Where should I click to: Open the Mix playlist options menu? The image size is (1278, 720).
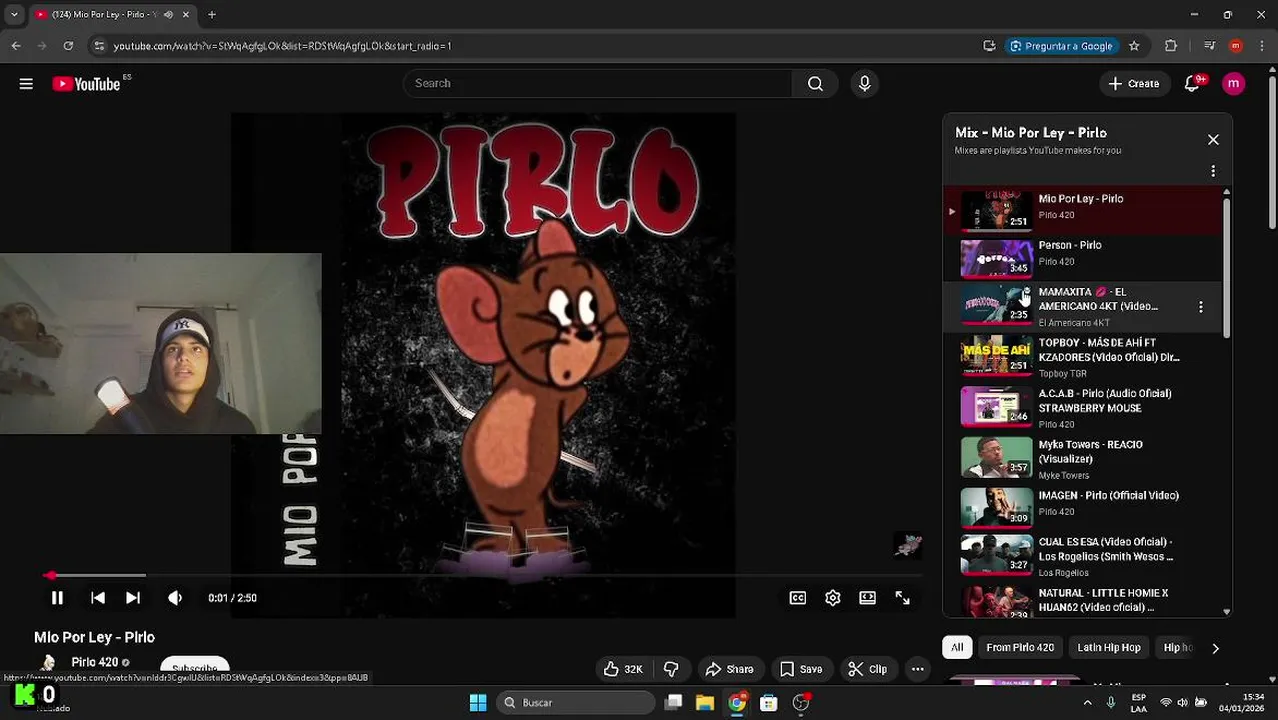click(1213, 171)
